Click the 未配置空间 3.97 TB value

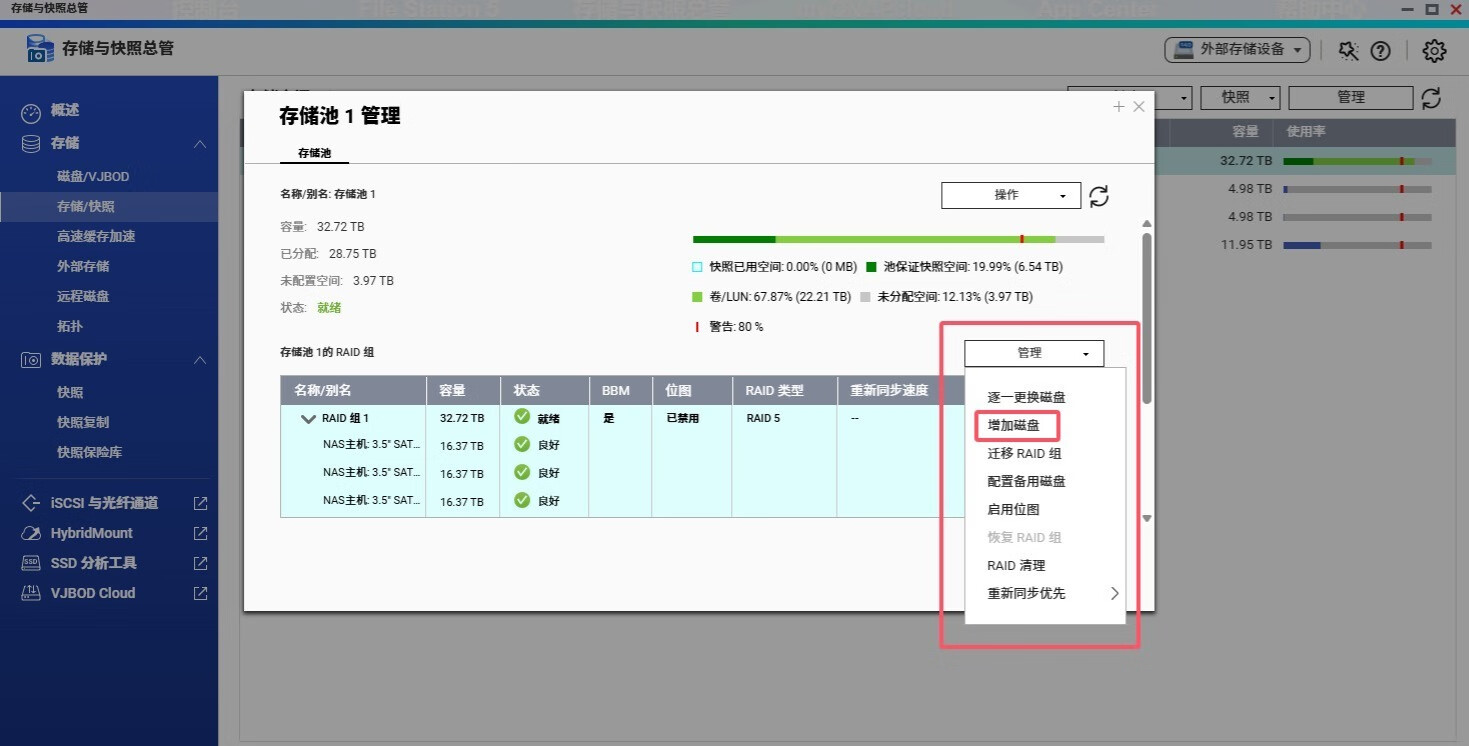[373, 281]
